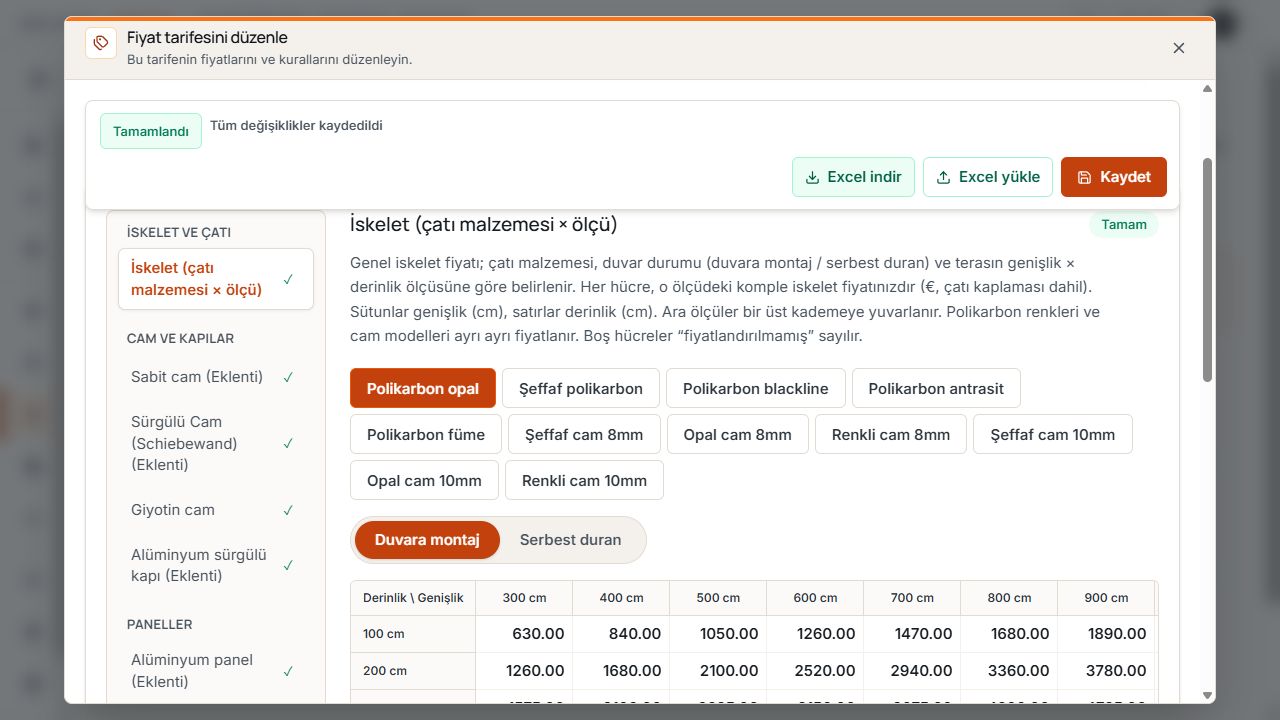Edit the 2100.00 cell in 200 cm row

coord(718,671)
